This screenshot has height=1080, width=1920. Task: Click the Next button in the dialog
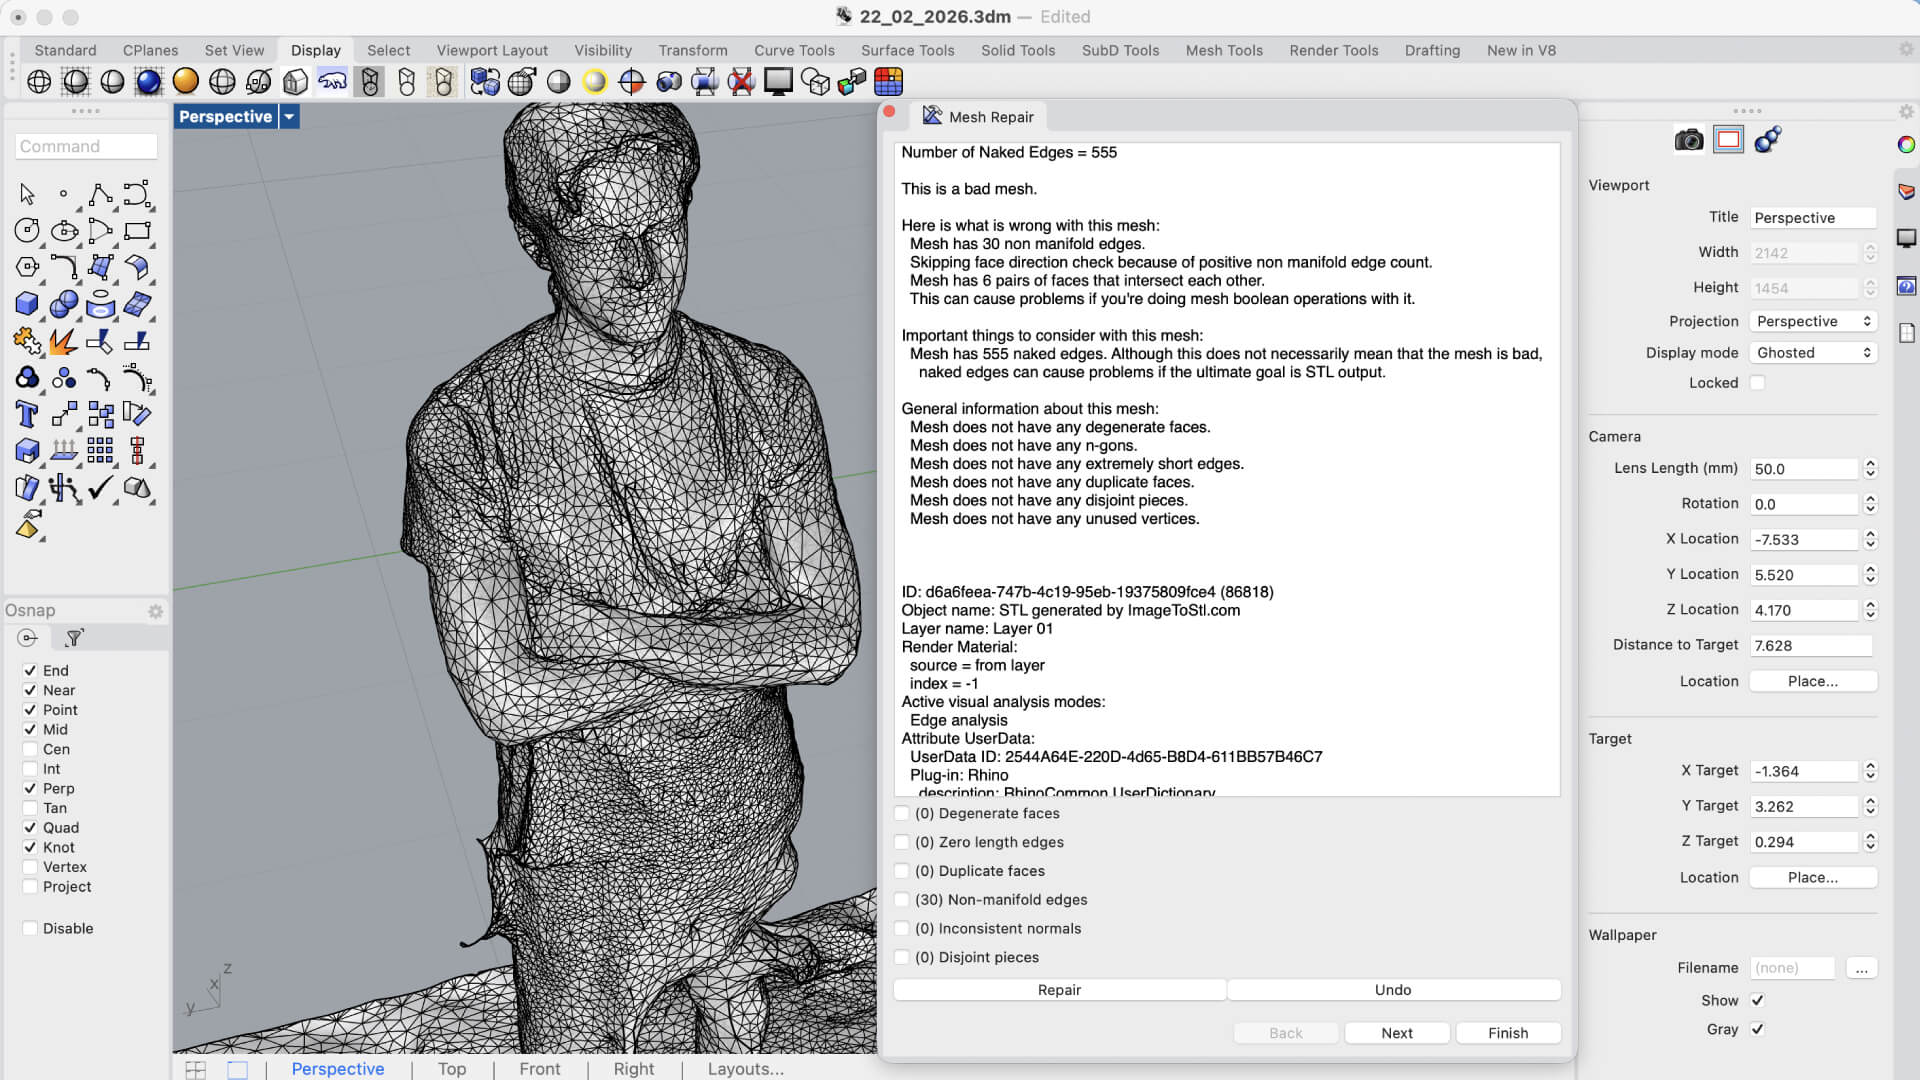pyautogui.click(x=1396, y=1033)
